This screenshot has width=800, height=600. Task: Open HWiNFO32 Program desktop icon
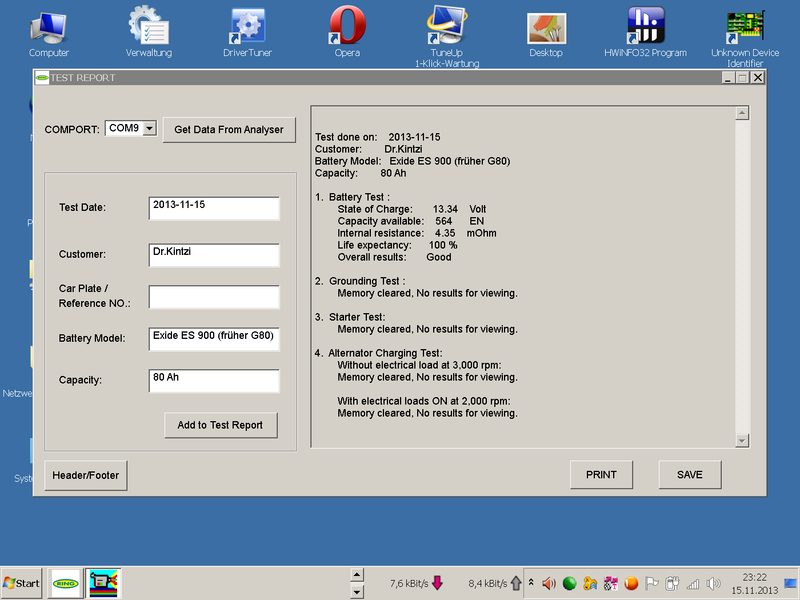(x=645, y=30)
